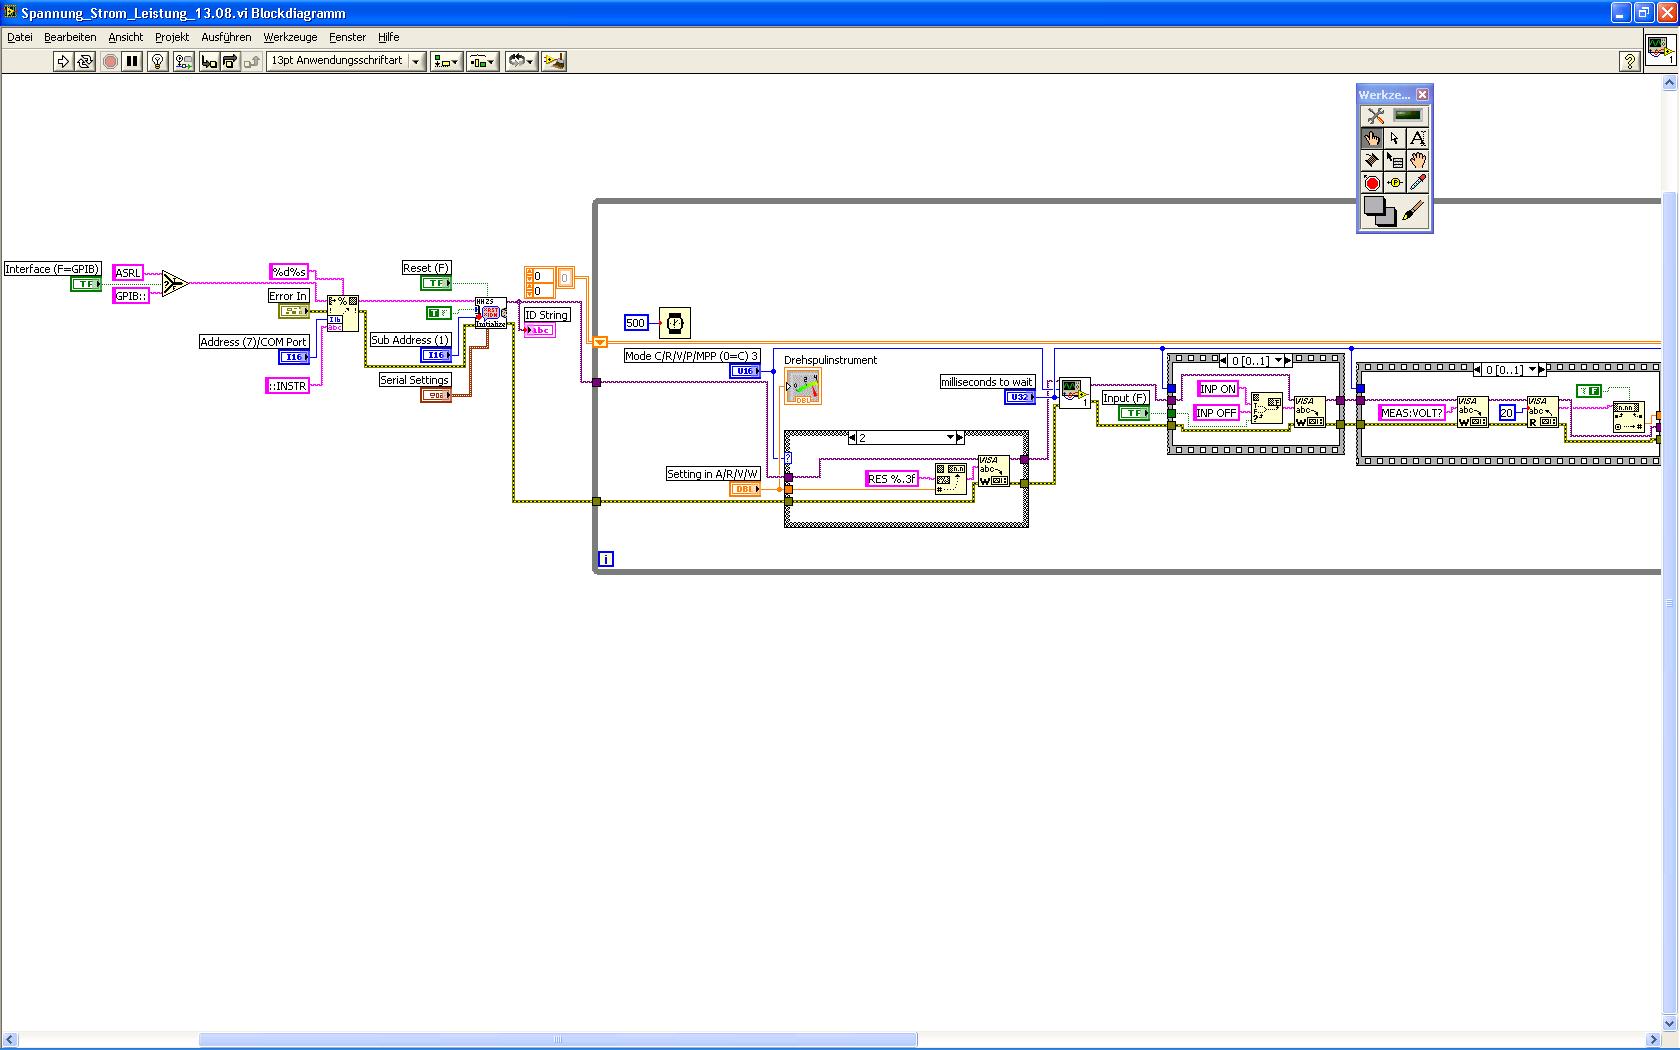Click the INP ON string constant
Screen dimensions: 1680x1050
[x=1218, y=389]
